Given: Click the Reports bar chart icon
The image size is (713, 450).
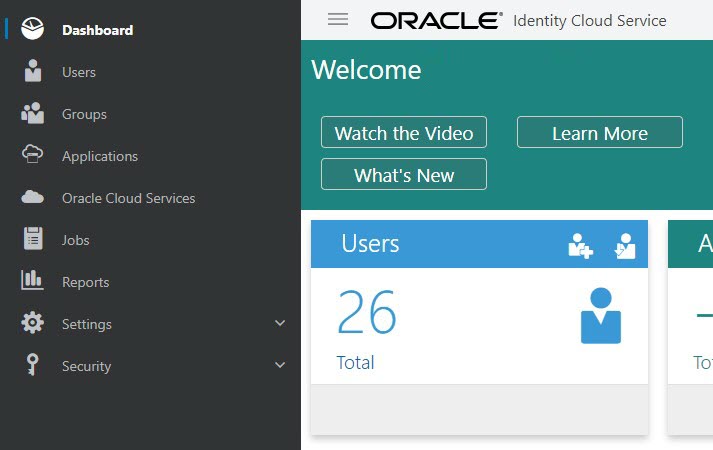Looking at the screenshot, I should click(x=33, y=281).
